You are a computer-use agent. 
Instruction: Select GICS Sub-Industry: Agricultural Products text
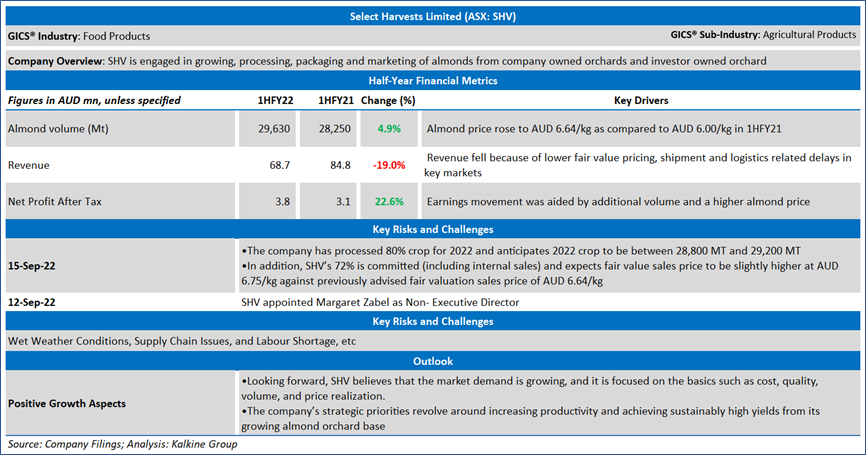[763, 35]
